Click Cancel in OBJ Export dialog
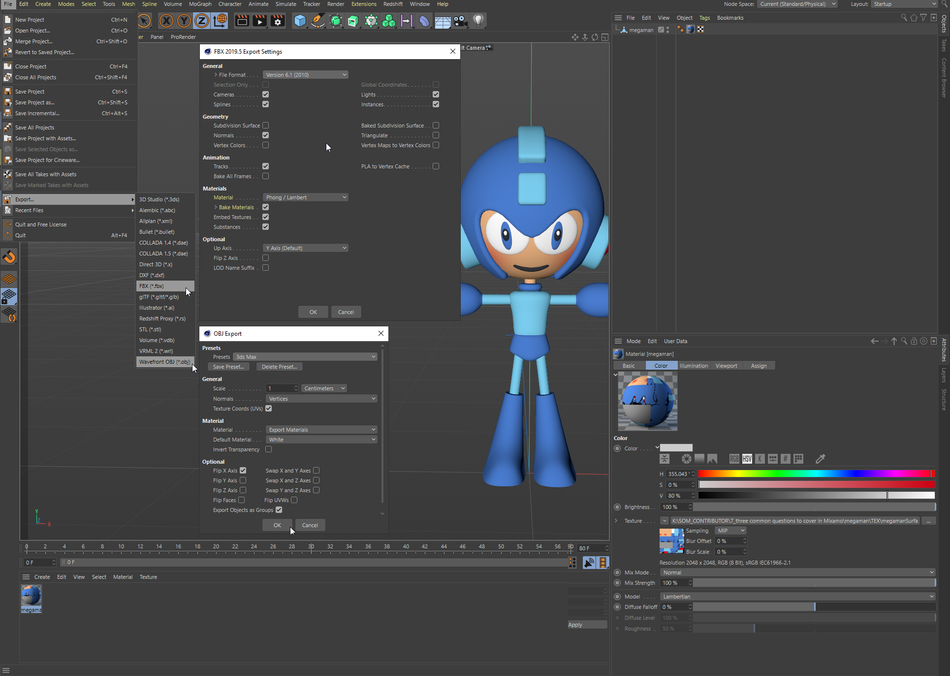The height and width of the screenshot is (676, 950). [x=310, y=525]
